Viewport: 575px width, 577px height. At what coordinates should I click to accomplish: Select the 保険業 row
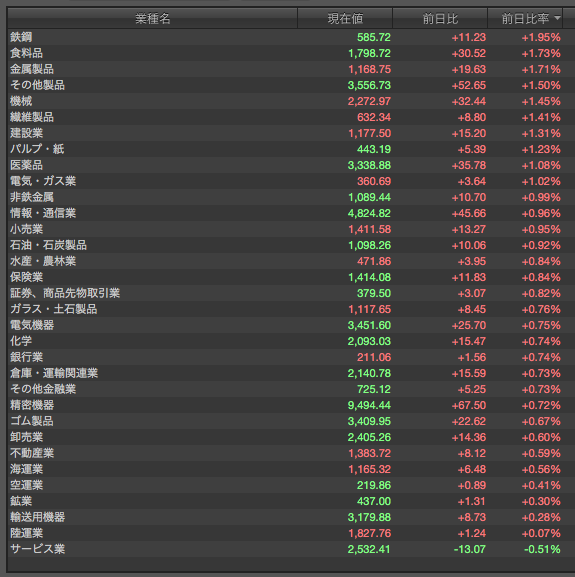point(291,277)
